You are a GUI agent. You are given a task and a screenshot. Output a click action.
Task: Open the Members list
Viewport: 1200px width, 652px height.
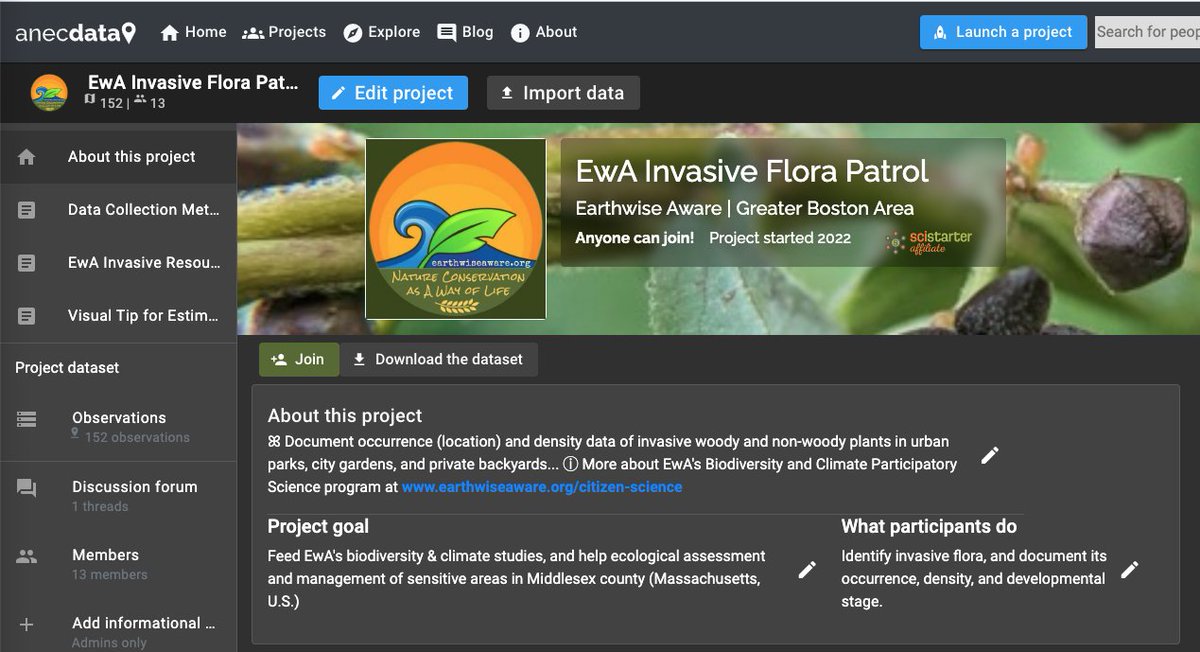coord(118,563)
